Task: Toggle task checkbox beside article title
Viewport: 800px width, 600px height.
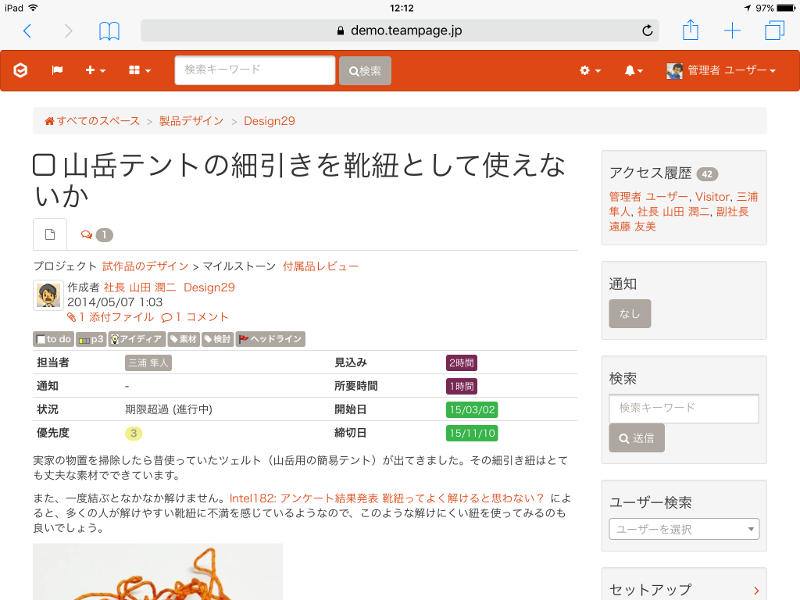Action: (x=44, y=165)
